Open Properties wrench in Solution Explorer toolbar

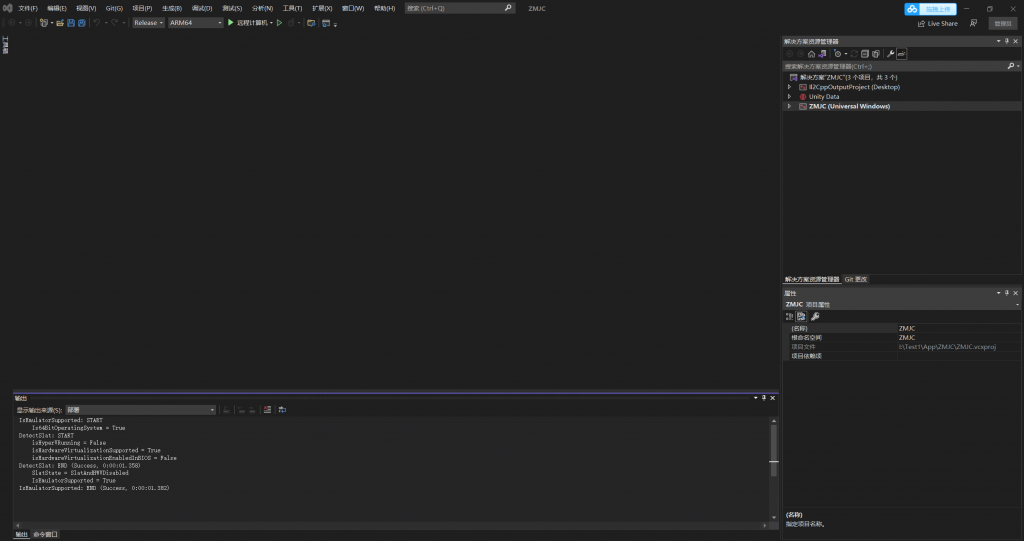[x=890, y=53]
